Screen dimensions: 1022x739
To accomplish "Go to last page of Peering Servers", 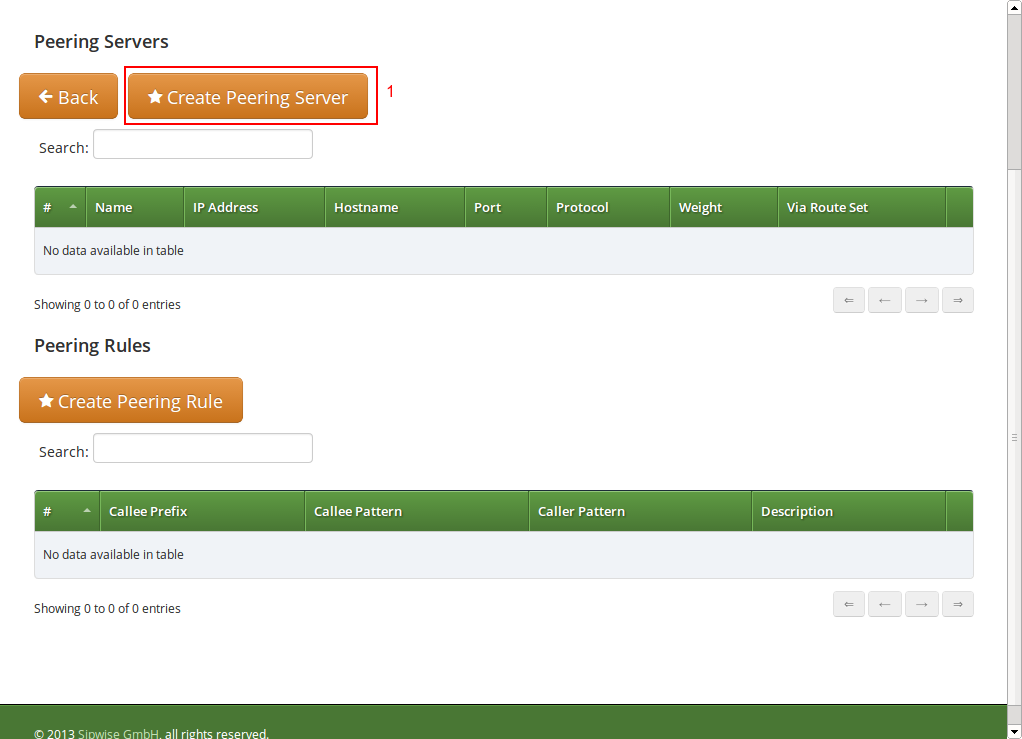I will pyautogui.click(x=957, y=300).
